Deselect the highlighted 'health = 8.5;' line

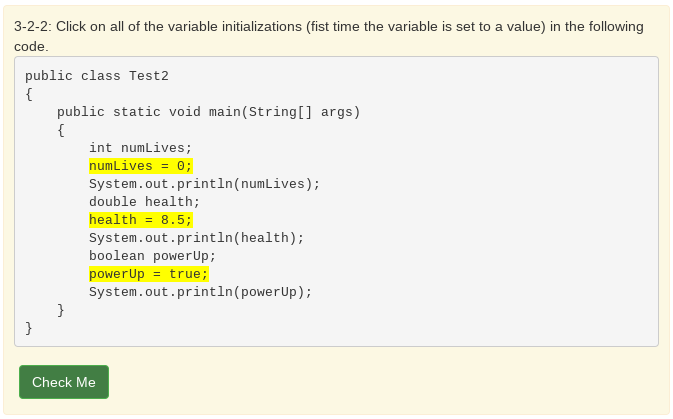(140, 220)
